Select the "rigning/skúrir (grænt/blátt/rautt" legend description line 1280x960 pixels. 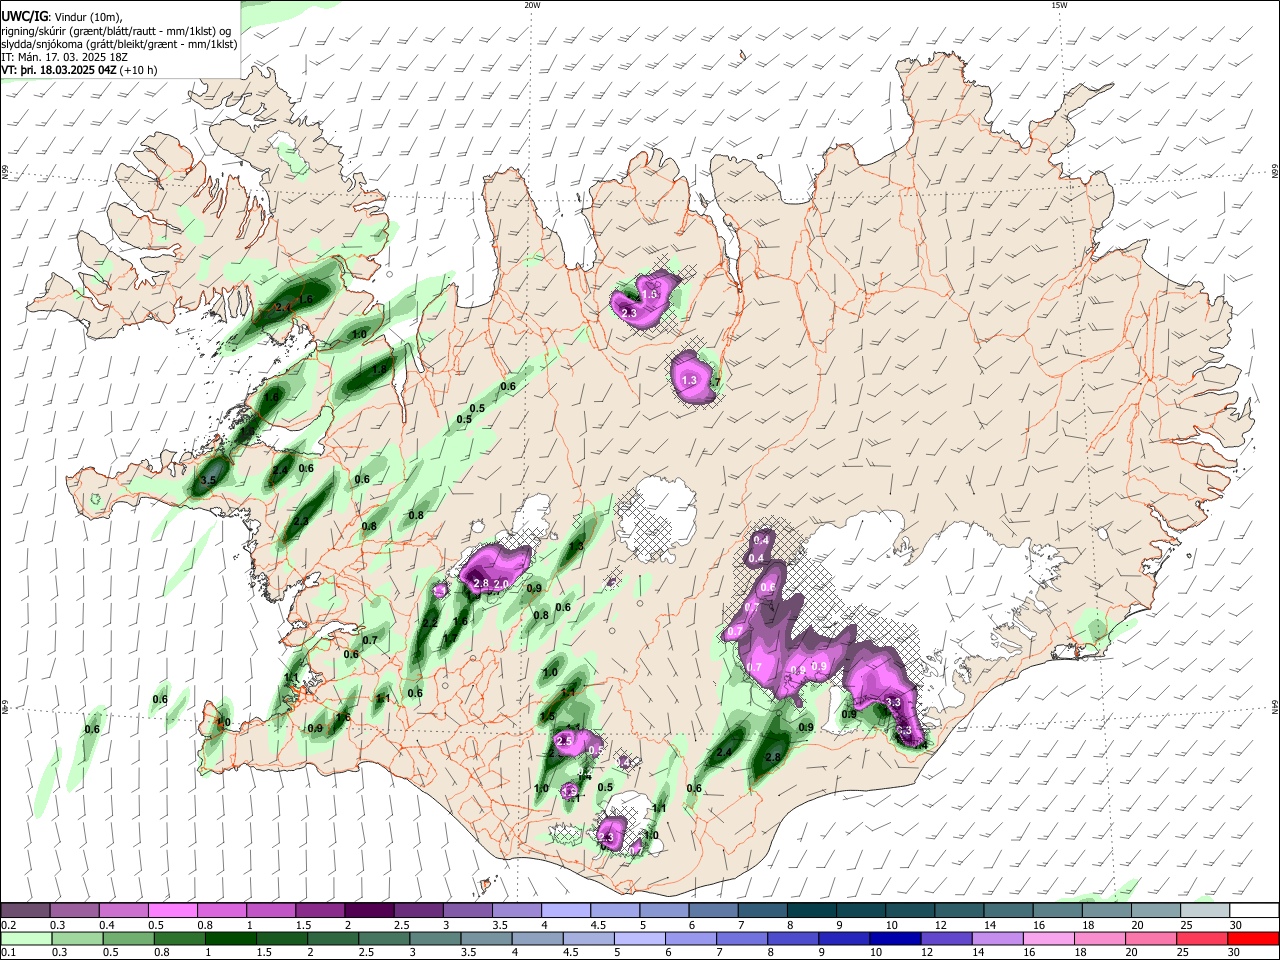pyautogui.click(x=116, y=30)
